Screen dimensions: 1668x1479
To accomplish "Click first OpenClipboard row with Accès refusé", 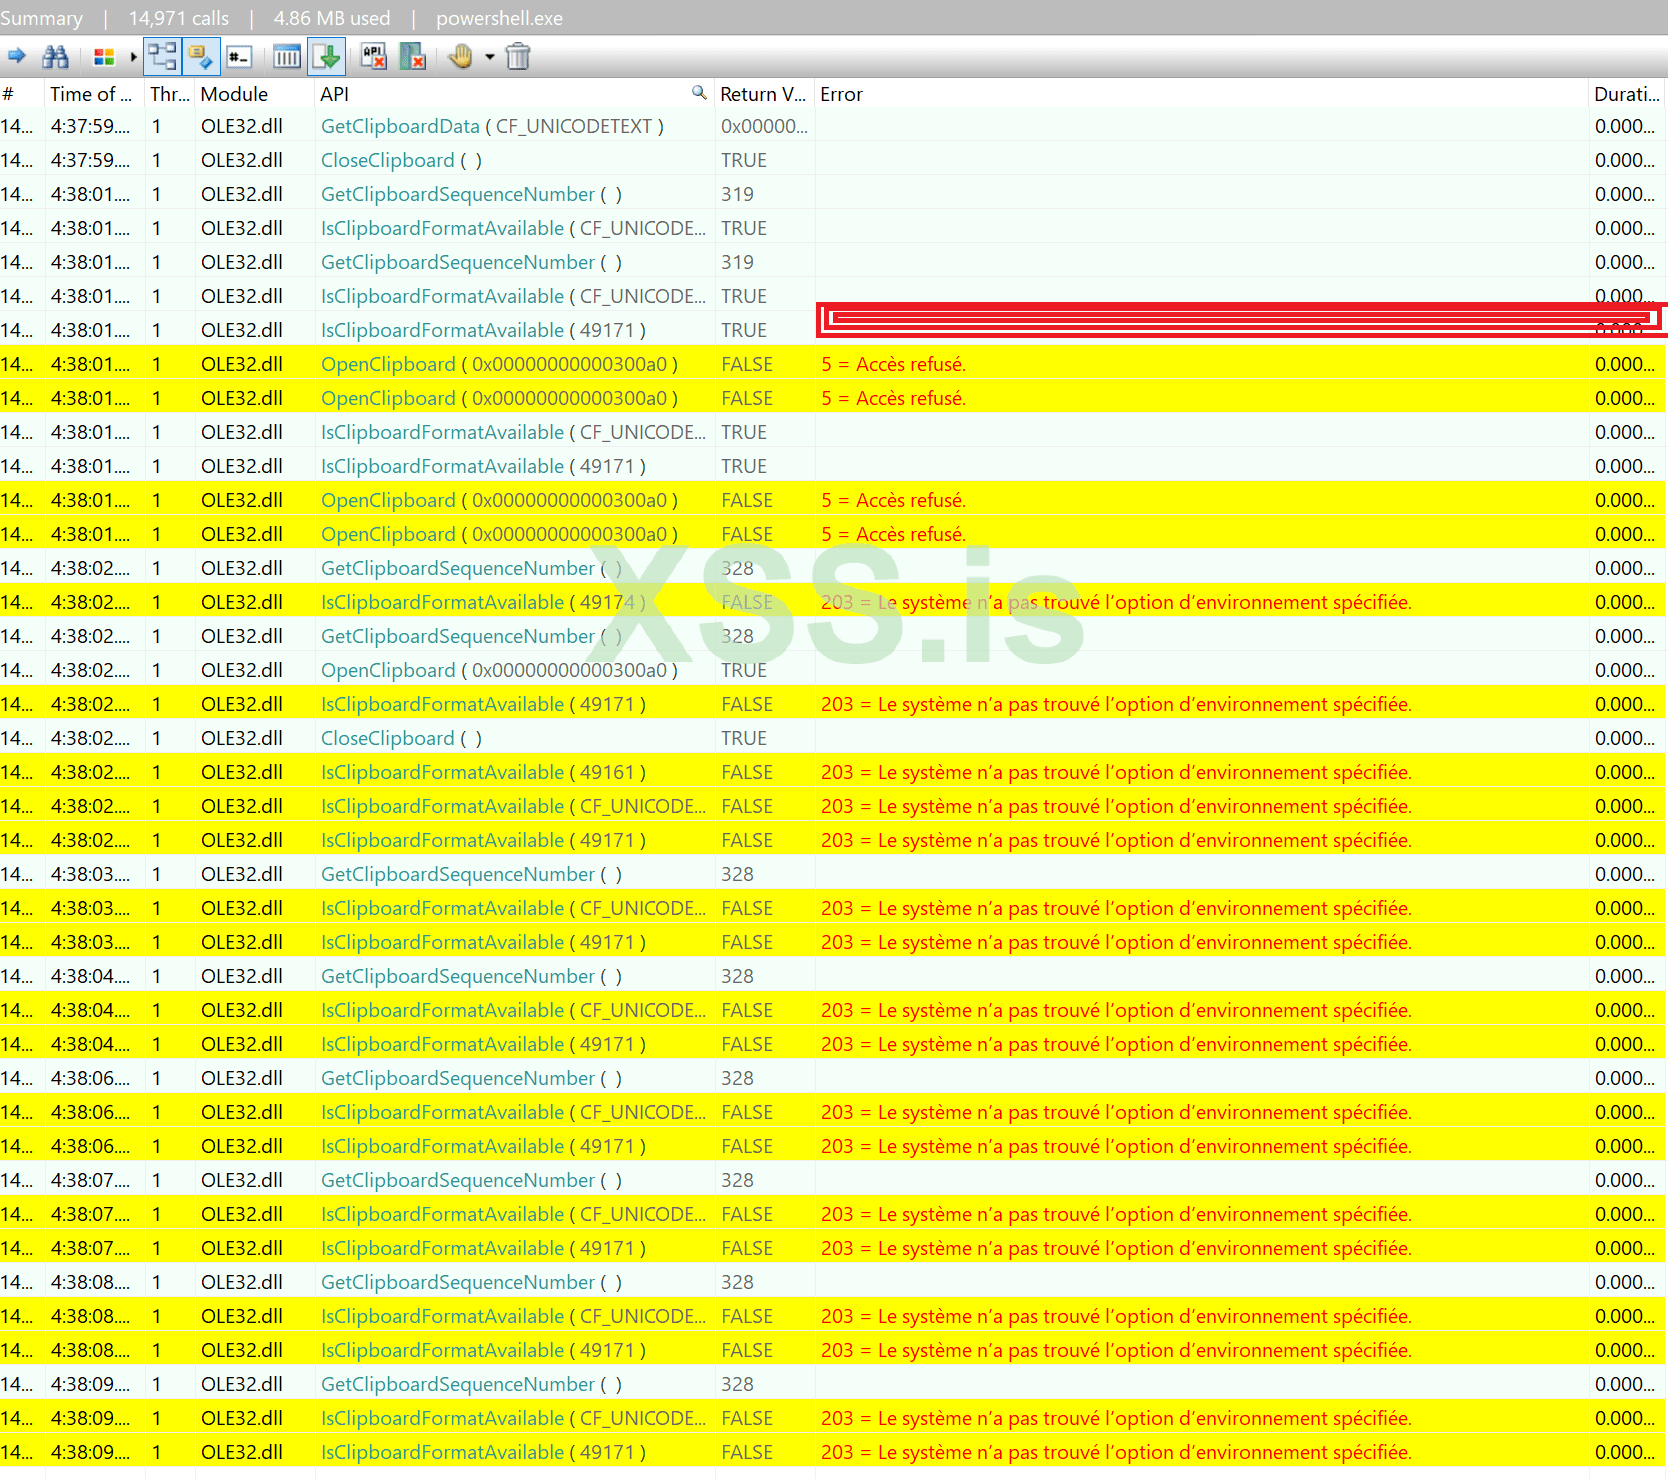I will pyautogui.click(x=388, y=365).
